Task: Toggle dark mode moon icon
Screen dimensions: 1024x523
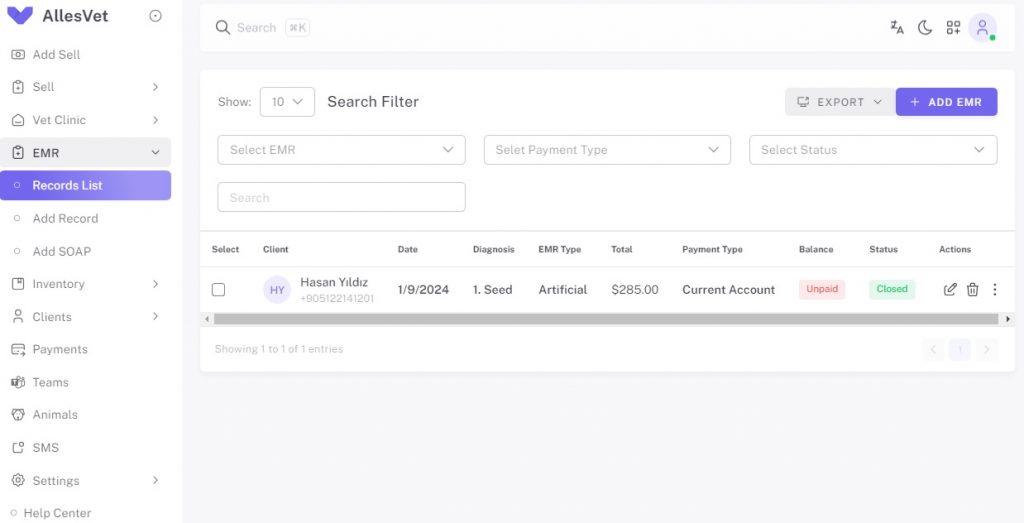Action: tap(925, 27)
